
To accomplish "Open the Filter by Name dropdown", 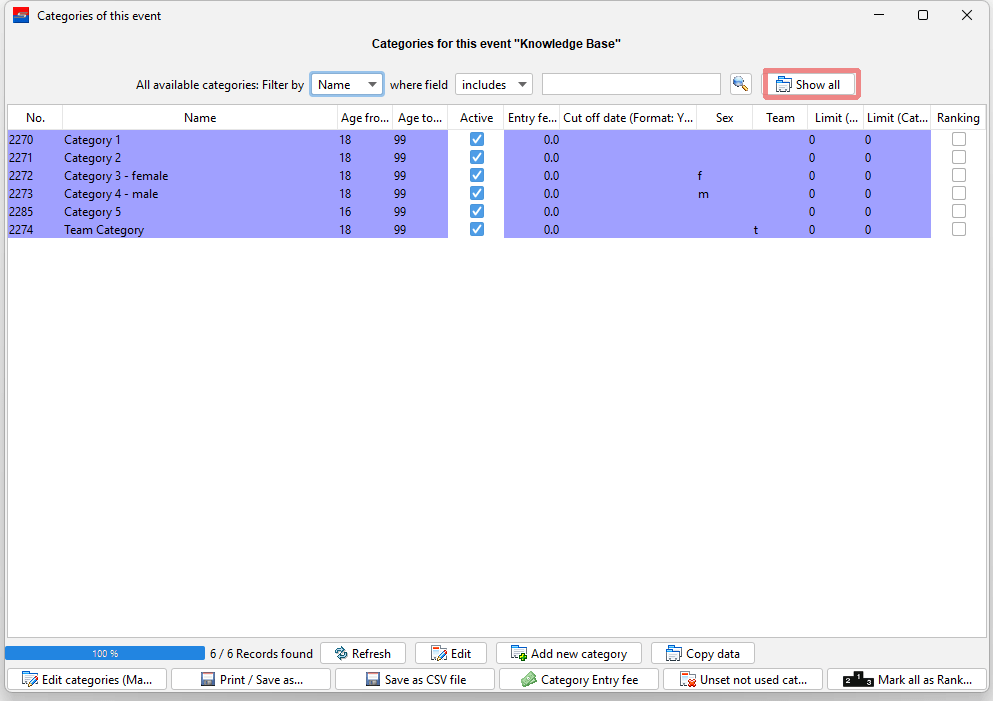I will tap(347, 85).
